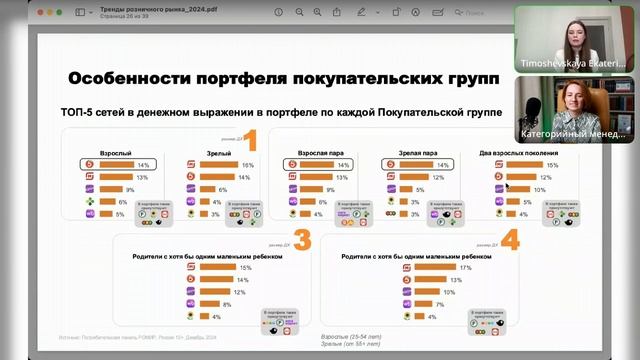This screenshot has height=360, width=640.
Task: Click the source footnote at bottom left
Action: (138, 338)
